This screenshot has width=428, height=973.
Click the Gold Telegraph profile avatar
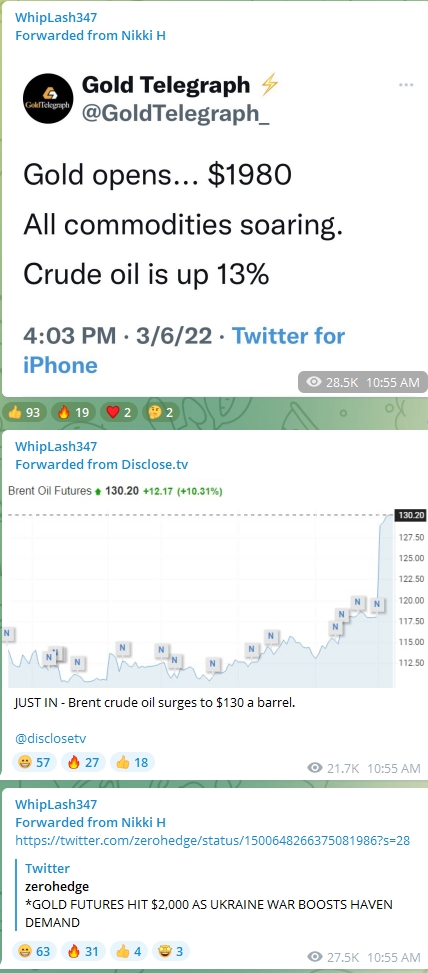tap(48, 98)
